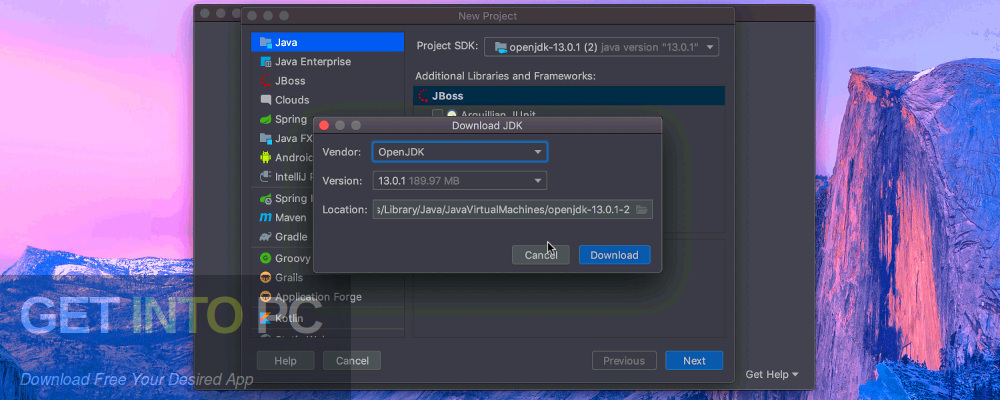Screen dimensions: 1000x400
Task: Click the SDK folder icon in Project SDK
Action: 501,47
